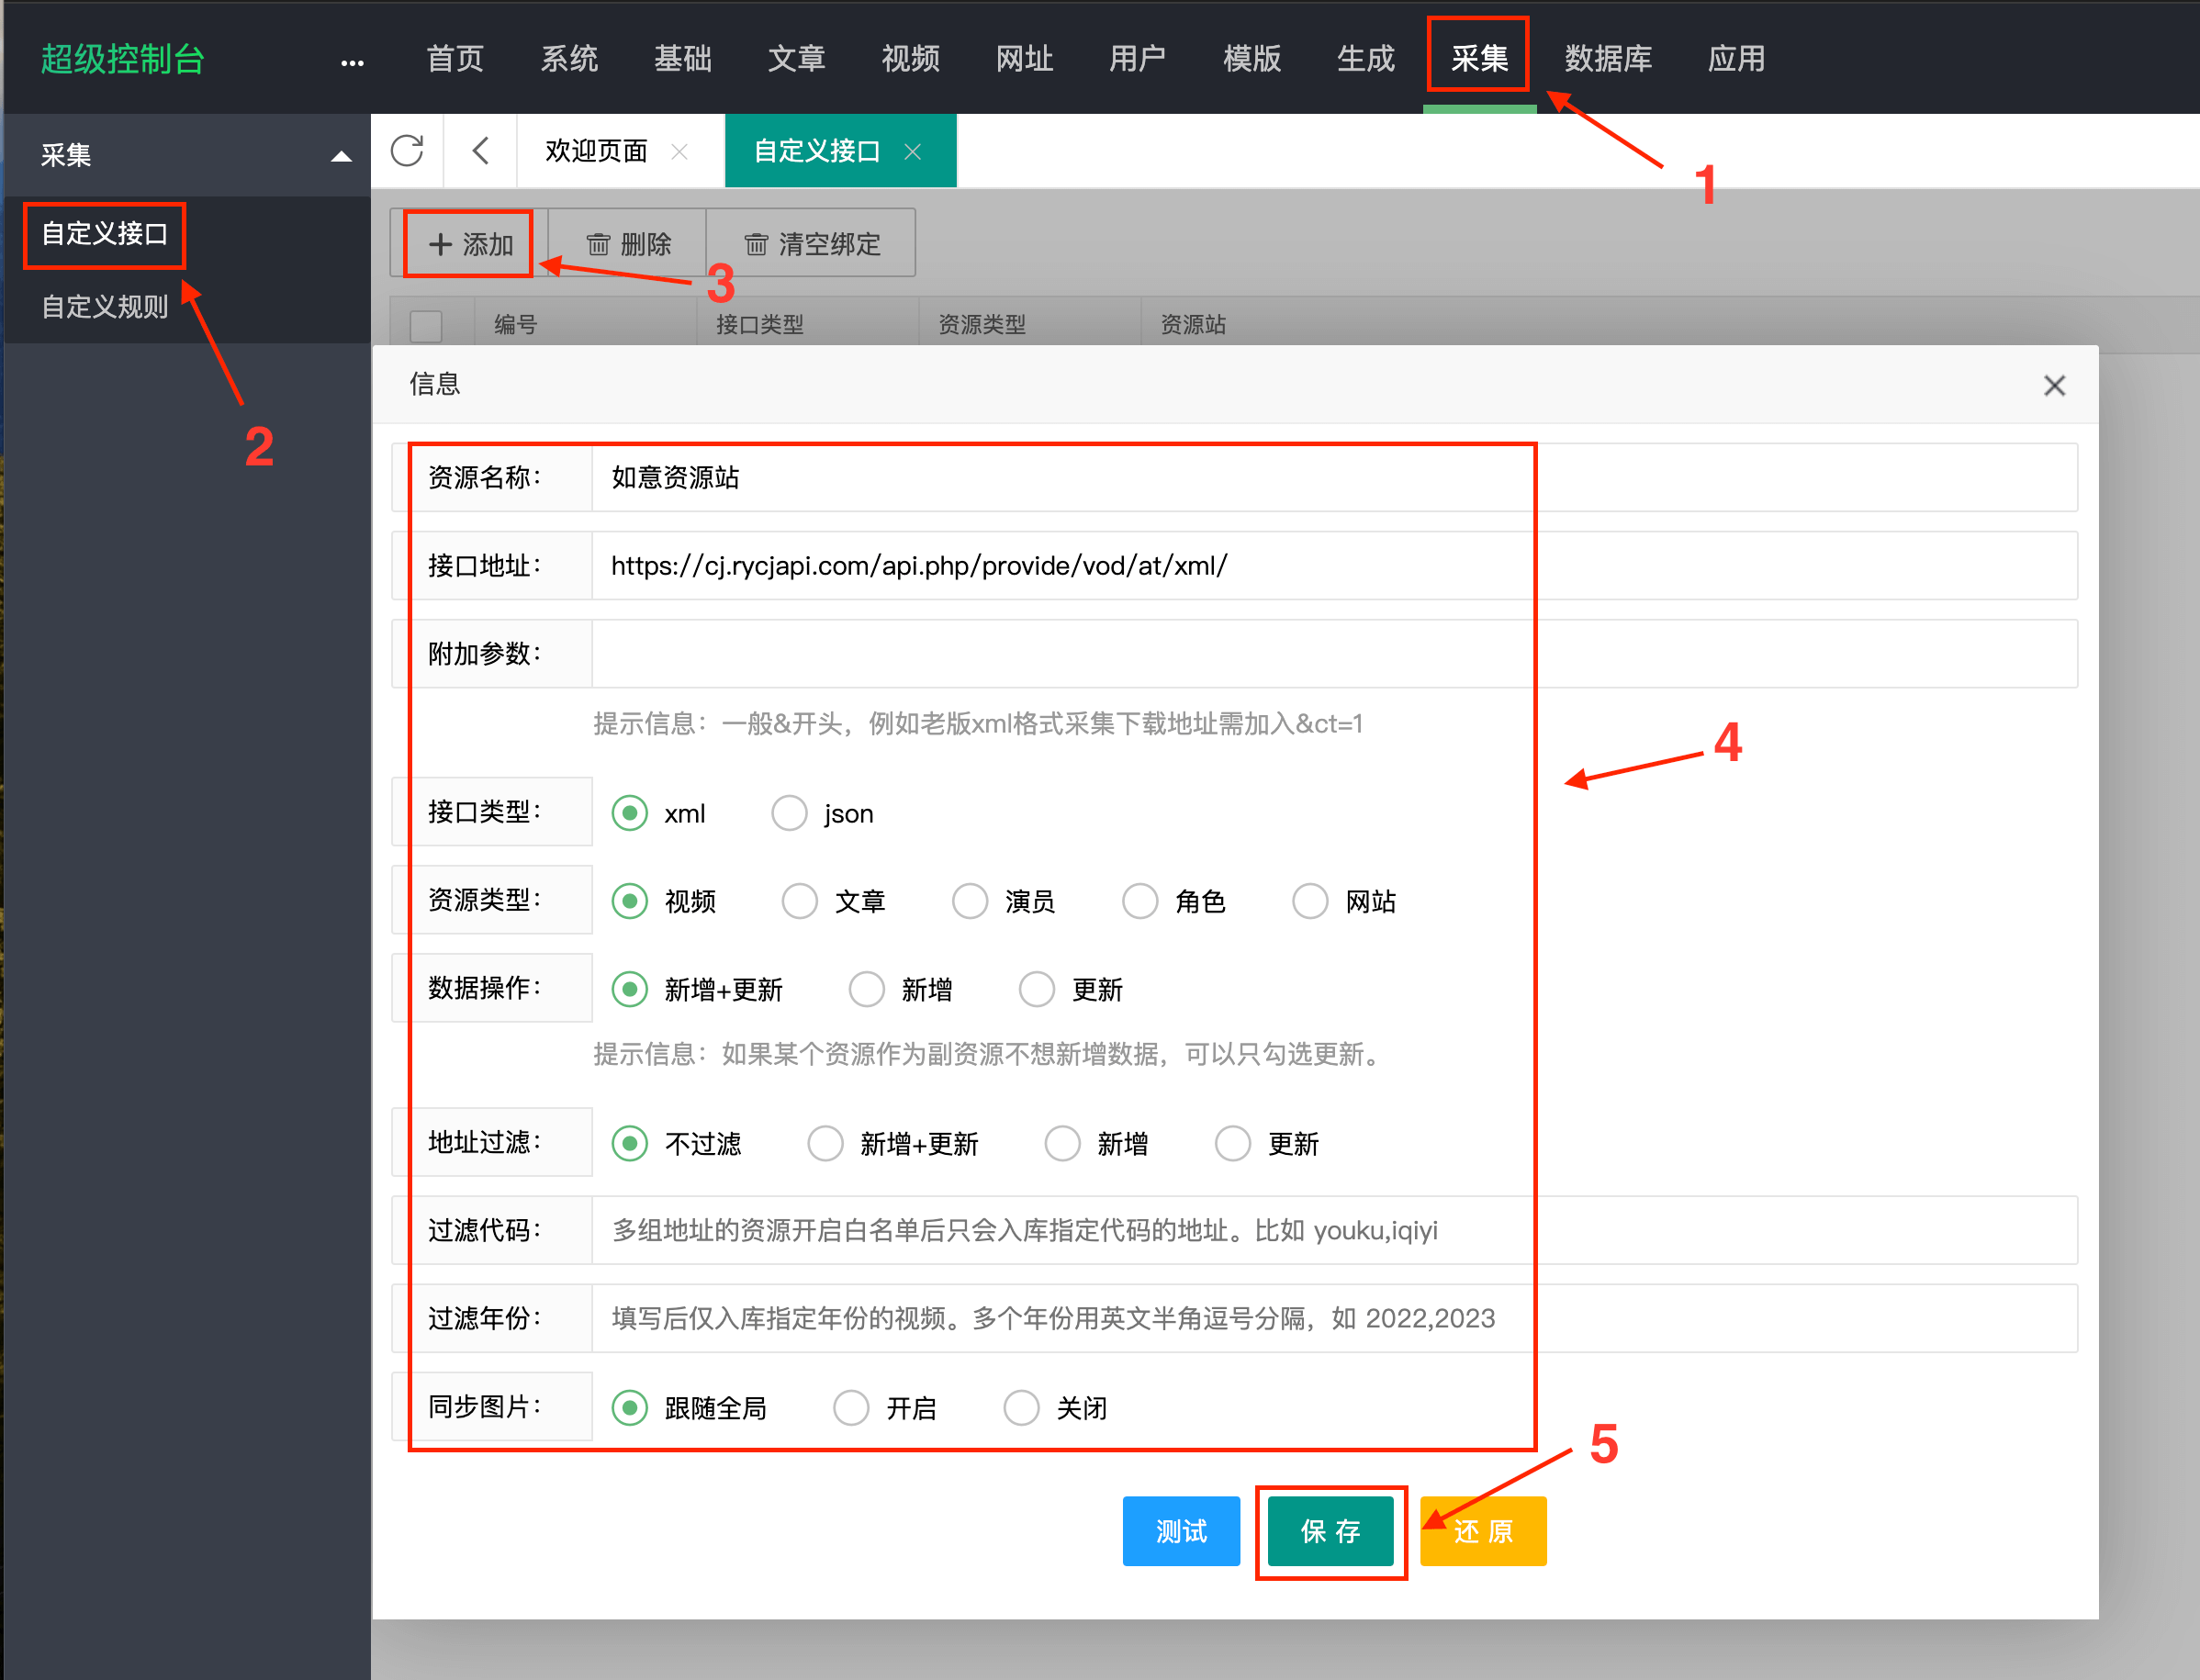
Task: Switch to the 欢迎页面 tab
Action: click(x=596, y=151)
